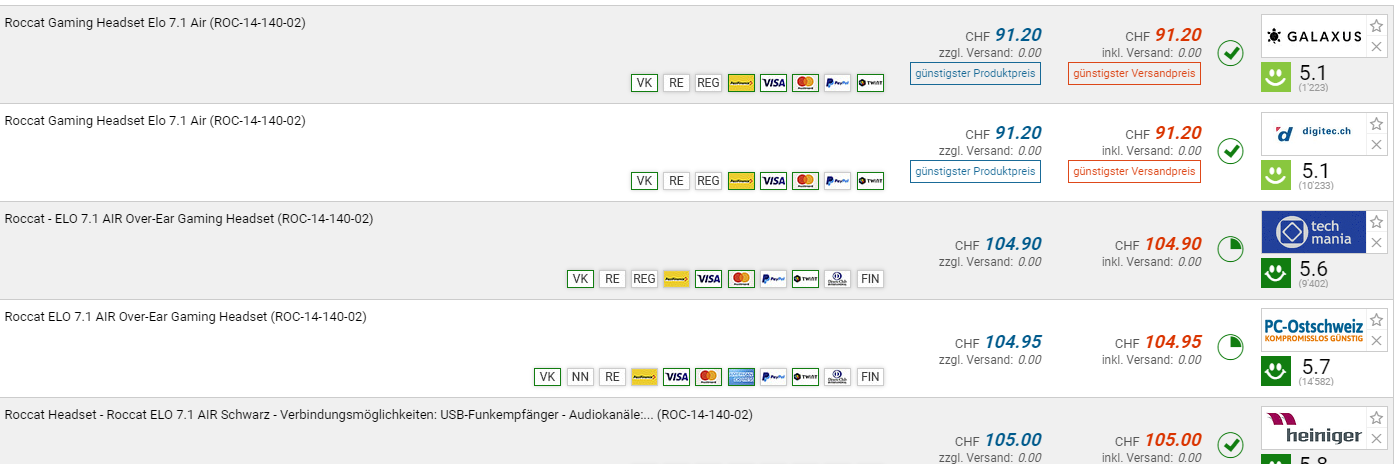The image size is (1400, 464).
Task: Click the Galaxus availability checkmark icon
Action: (x=1230, y=53)
